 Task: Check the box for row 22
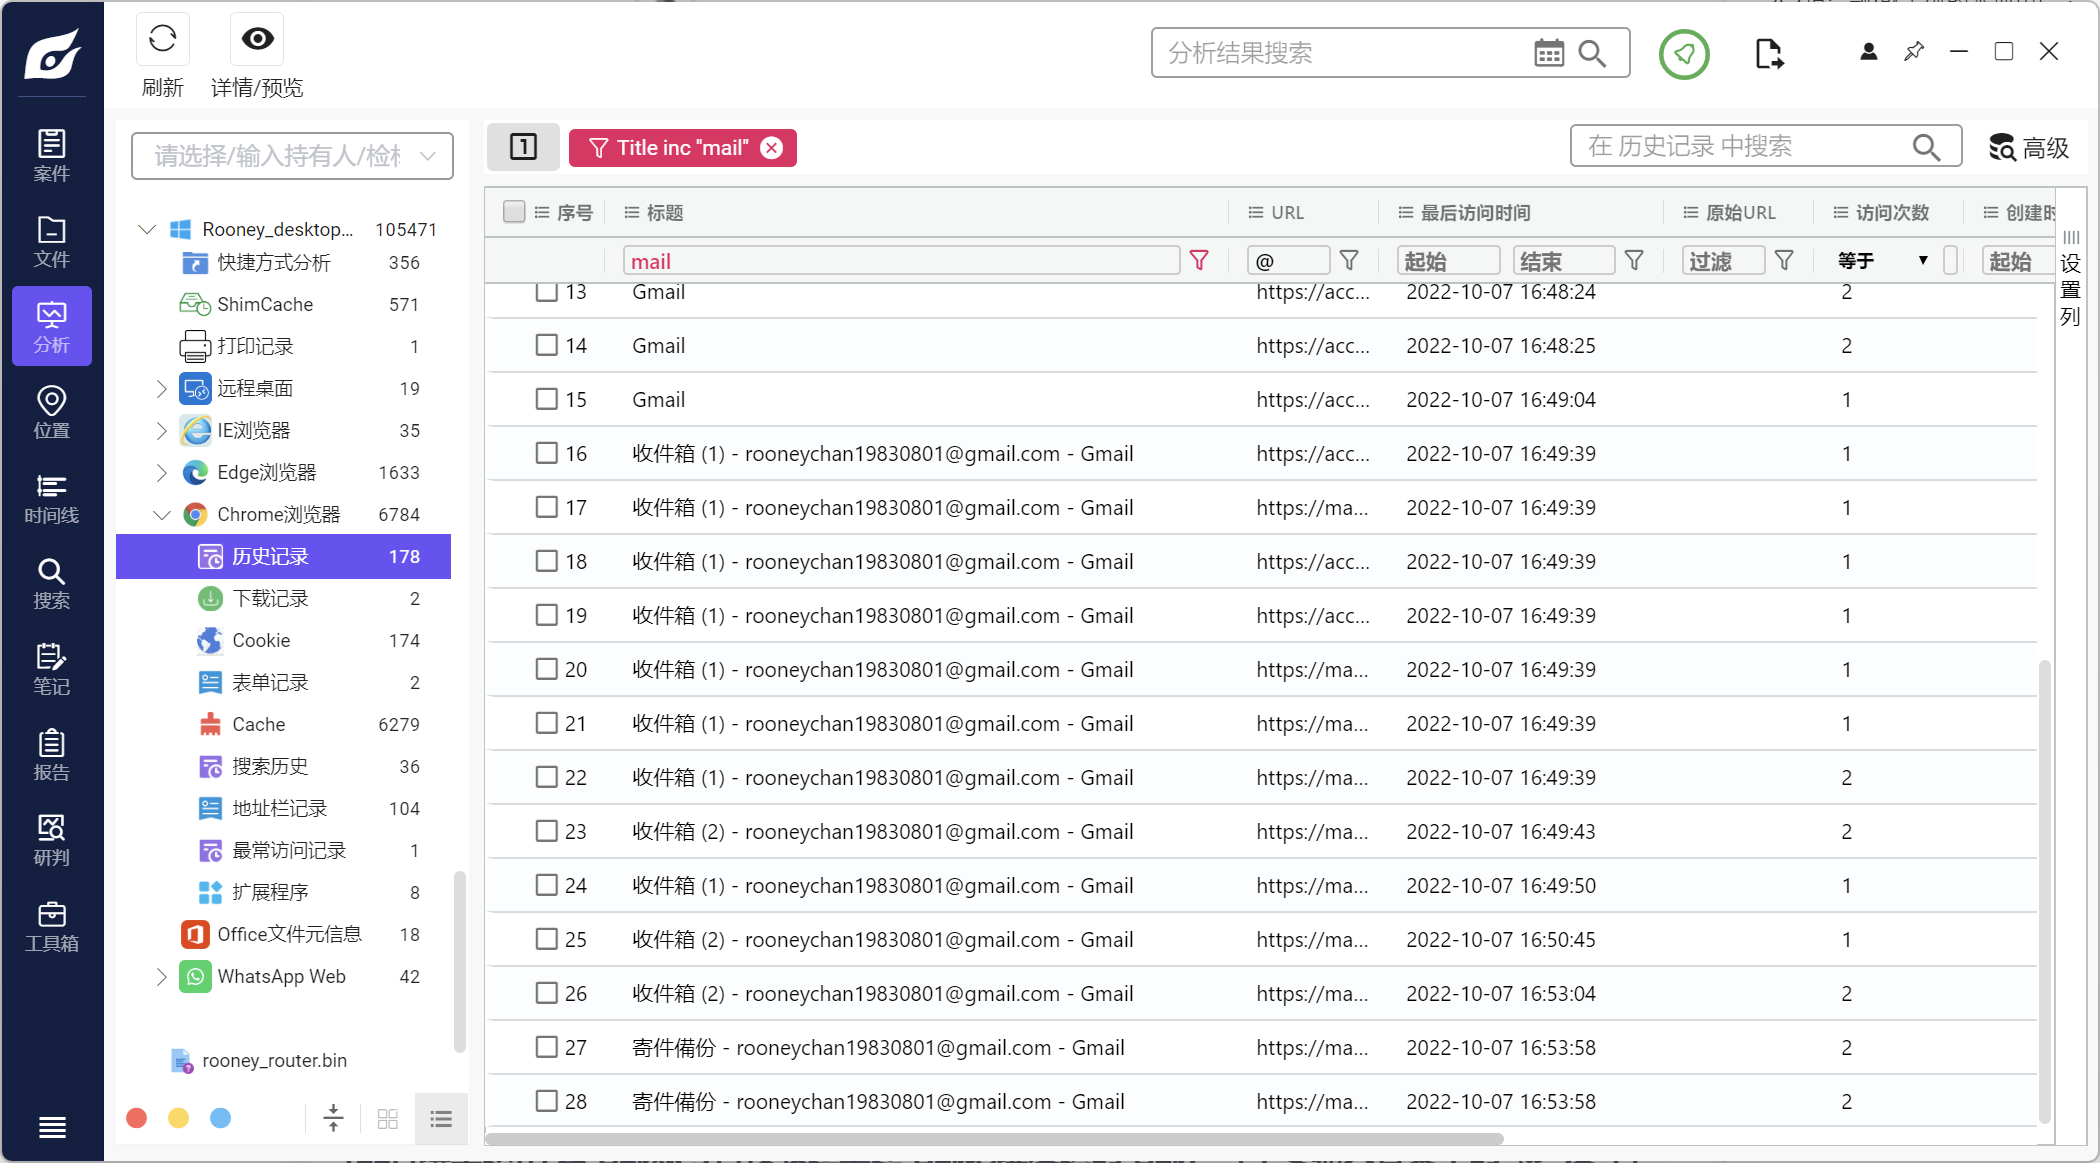pyautogui.click(x=546, y=778)
